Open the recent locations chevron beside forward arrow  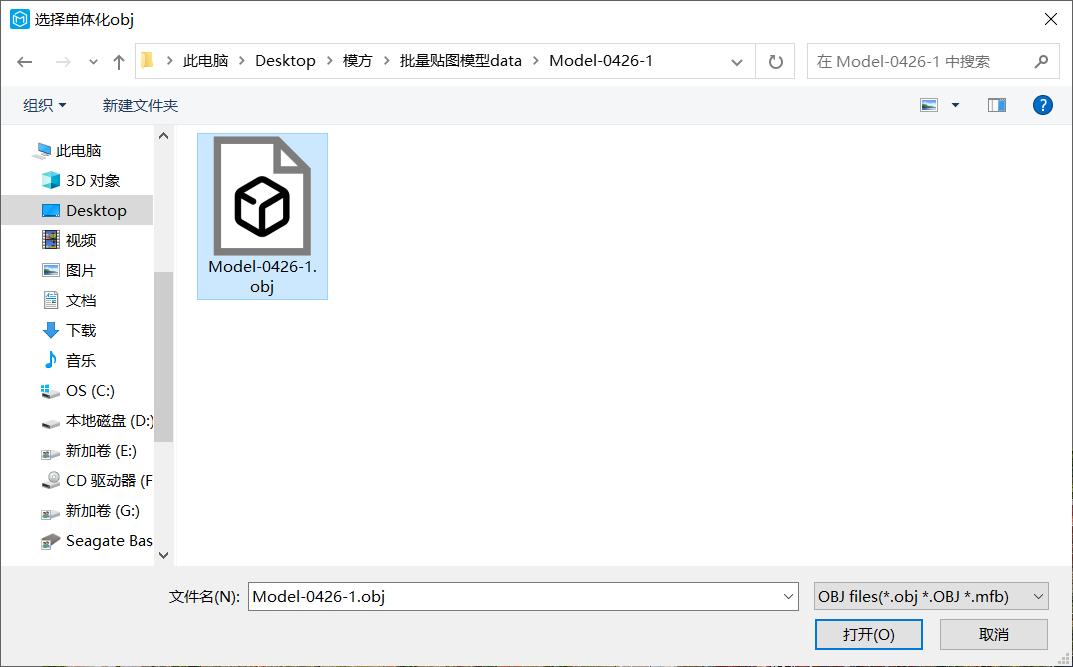(93, 62)
